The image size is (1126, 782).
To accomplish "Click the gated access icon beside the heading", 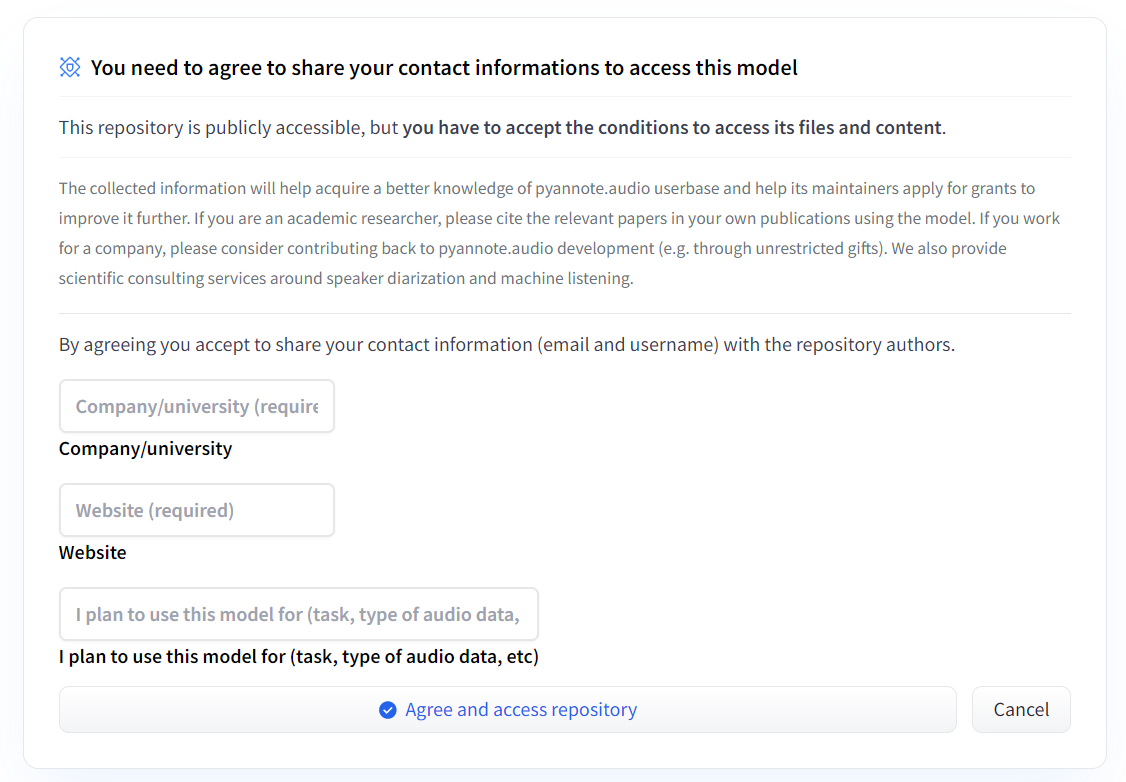I will (x=70, y=68).
